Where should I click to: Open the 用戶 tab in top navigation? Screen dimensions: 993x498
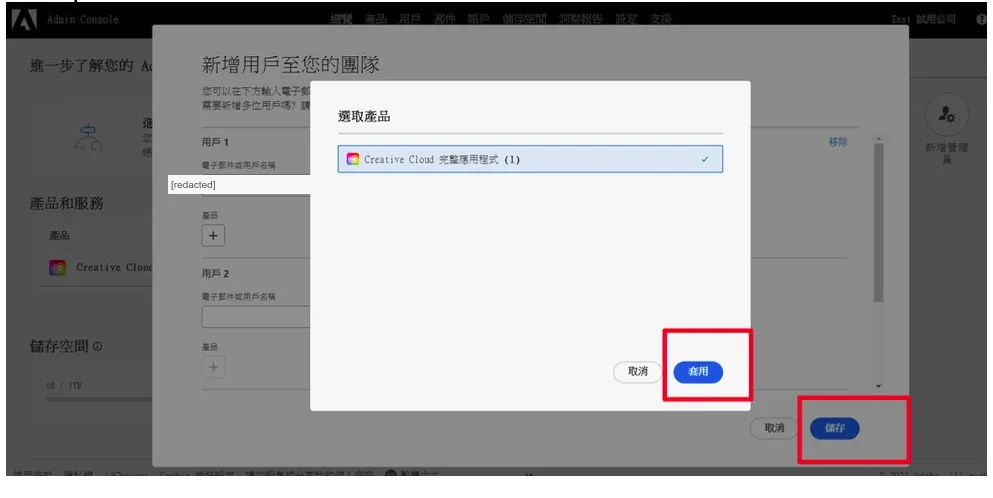point(410,19)
